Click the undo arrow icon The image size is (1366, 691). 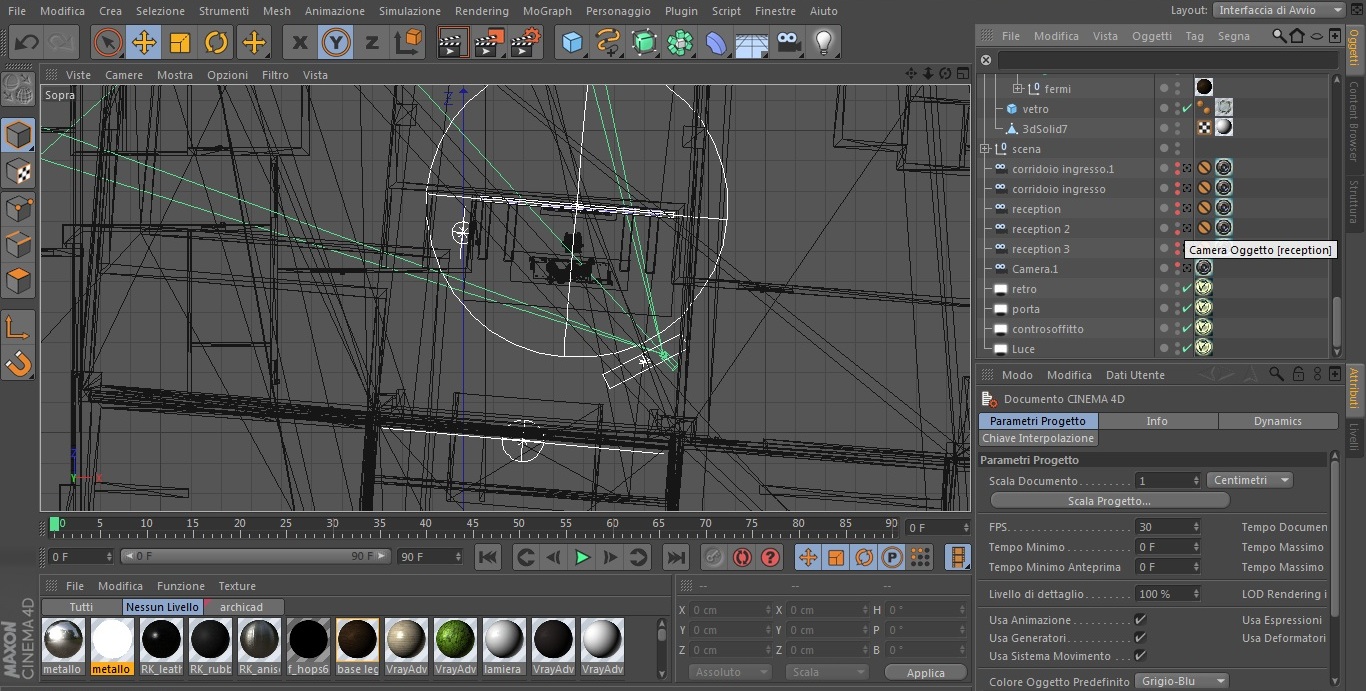pos(26,42)
